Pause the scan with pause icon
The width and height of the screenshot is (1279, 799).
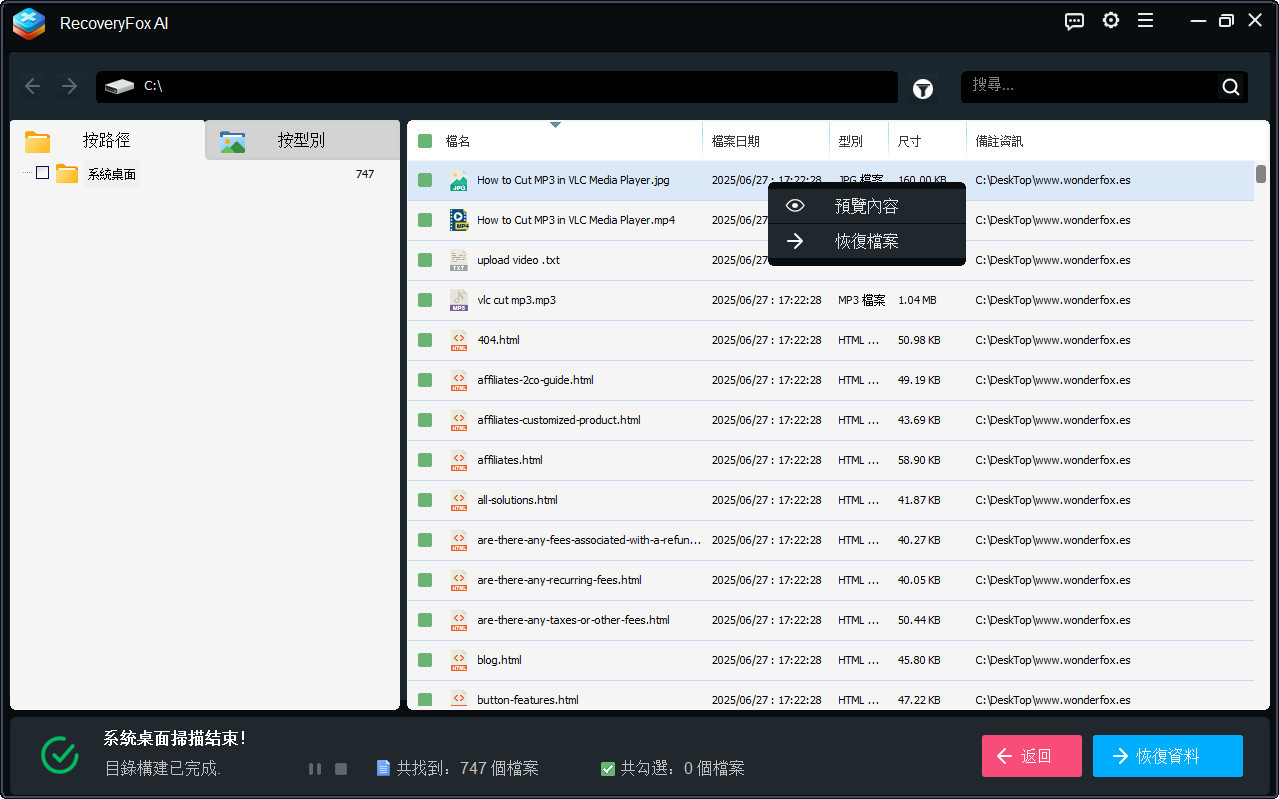tap(315, 769)
